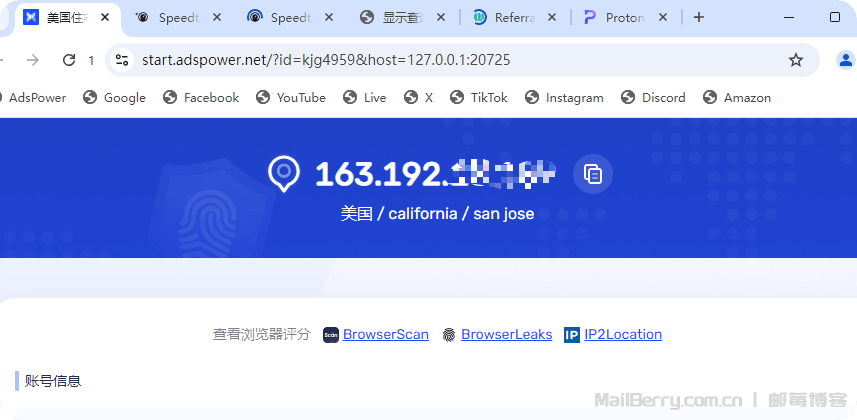Close the active 美国住 tab
The width and height of the screenshot is (857, 420).
point(105,17)
